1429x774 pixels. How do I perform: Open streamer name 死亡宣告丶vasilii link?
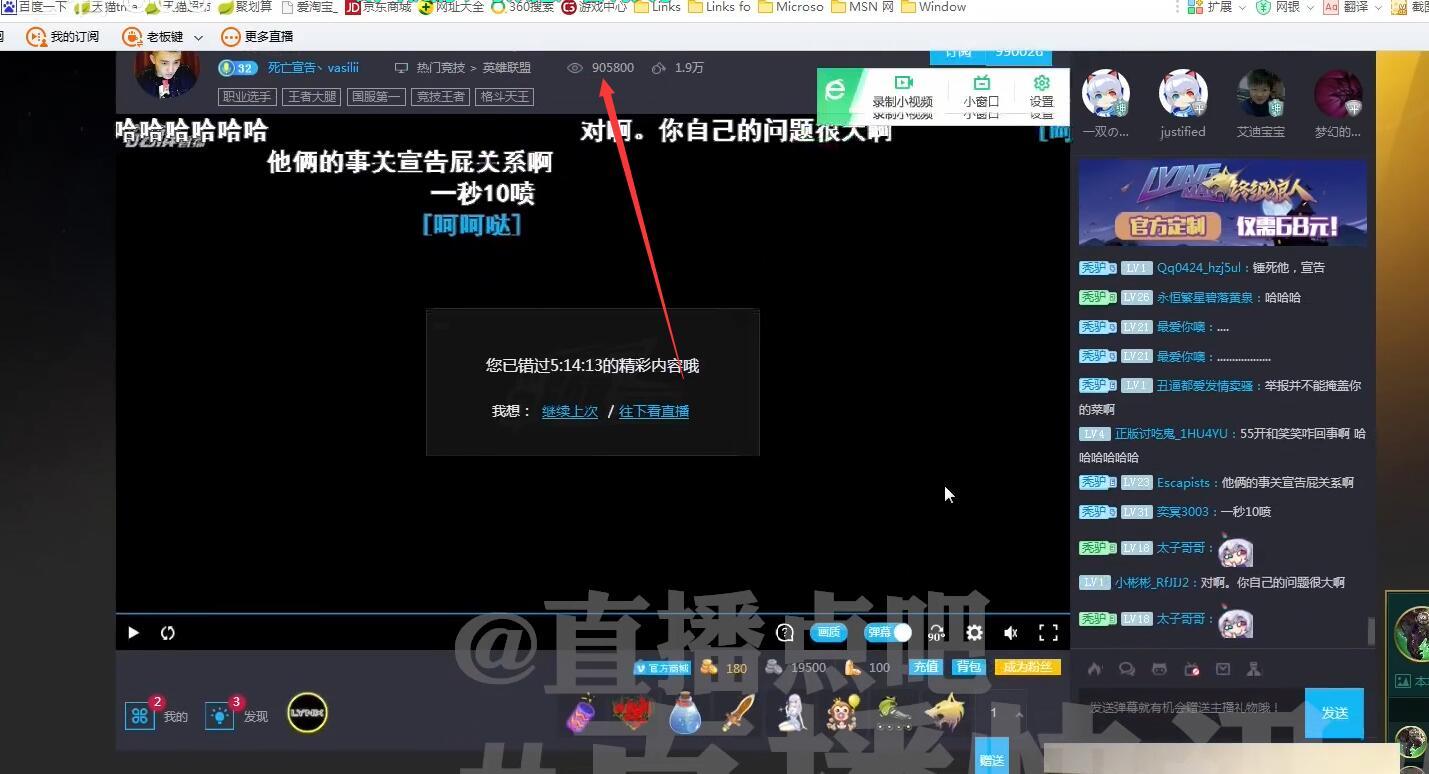tap(313, 68)
